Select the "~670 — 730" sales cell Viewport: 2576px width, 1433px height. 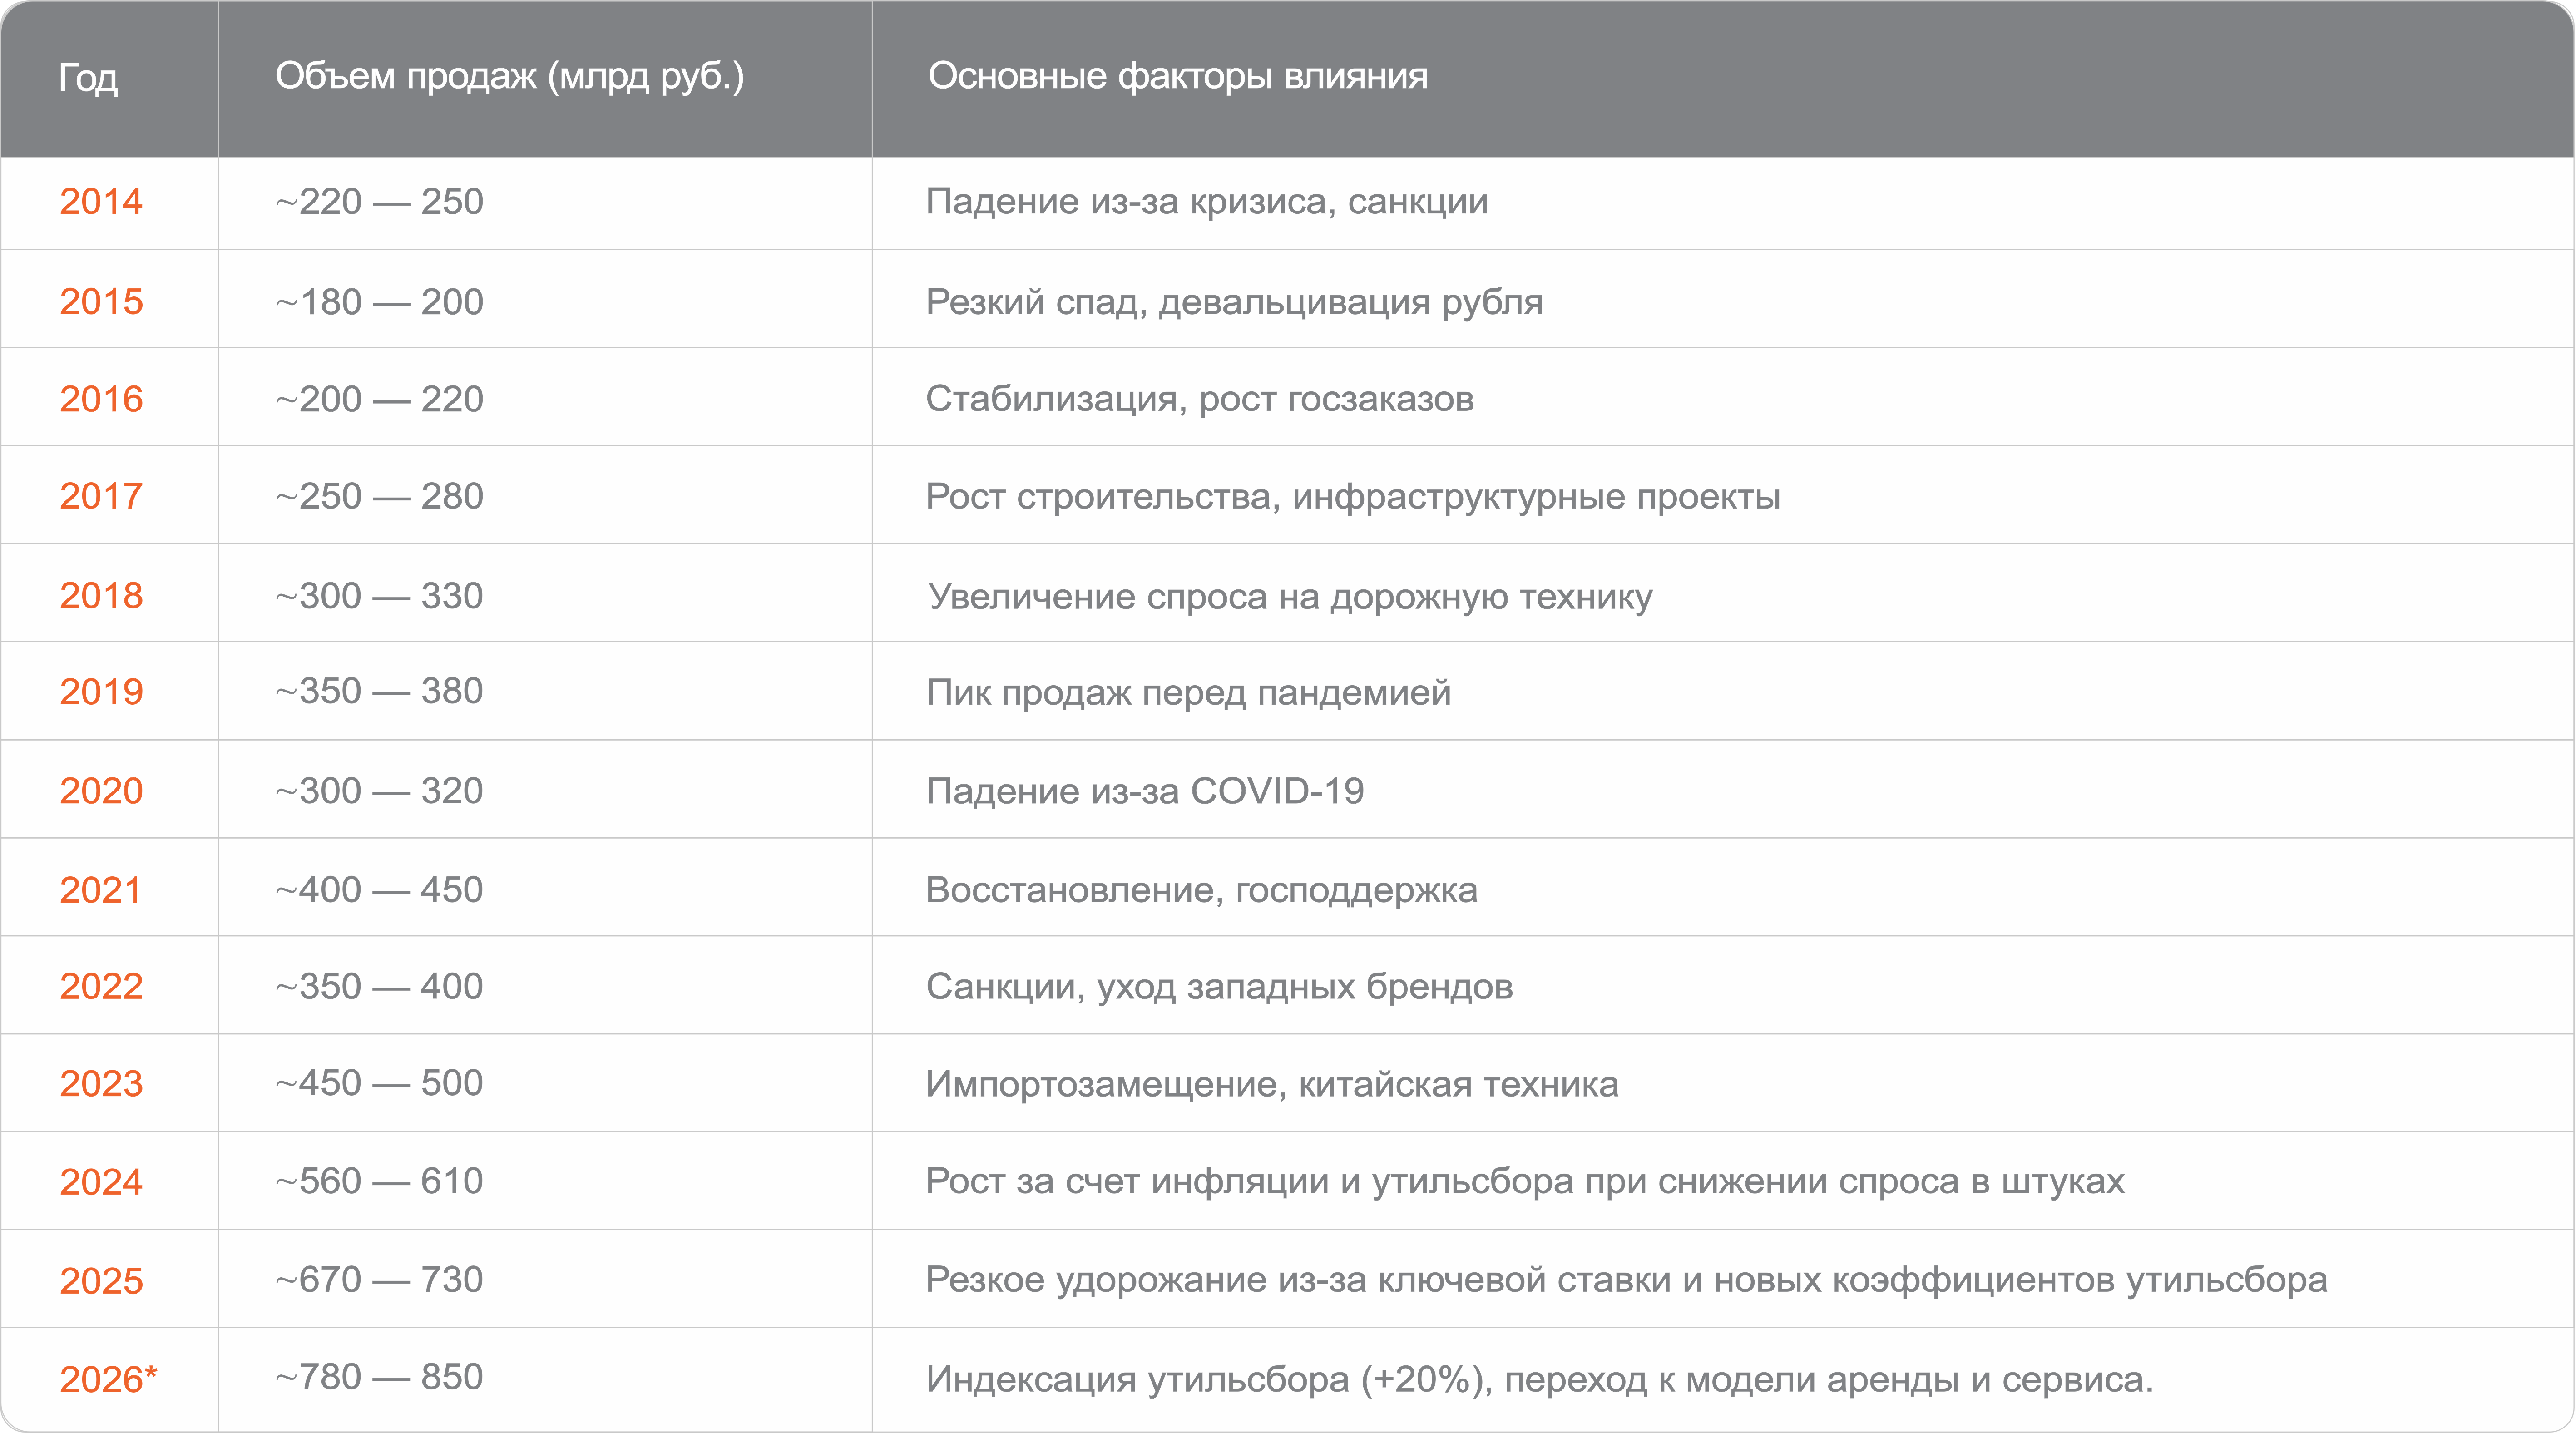point(379,1280)
